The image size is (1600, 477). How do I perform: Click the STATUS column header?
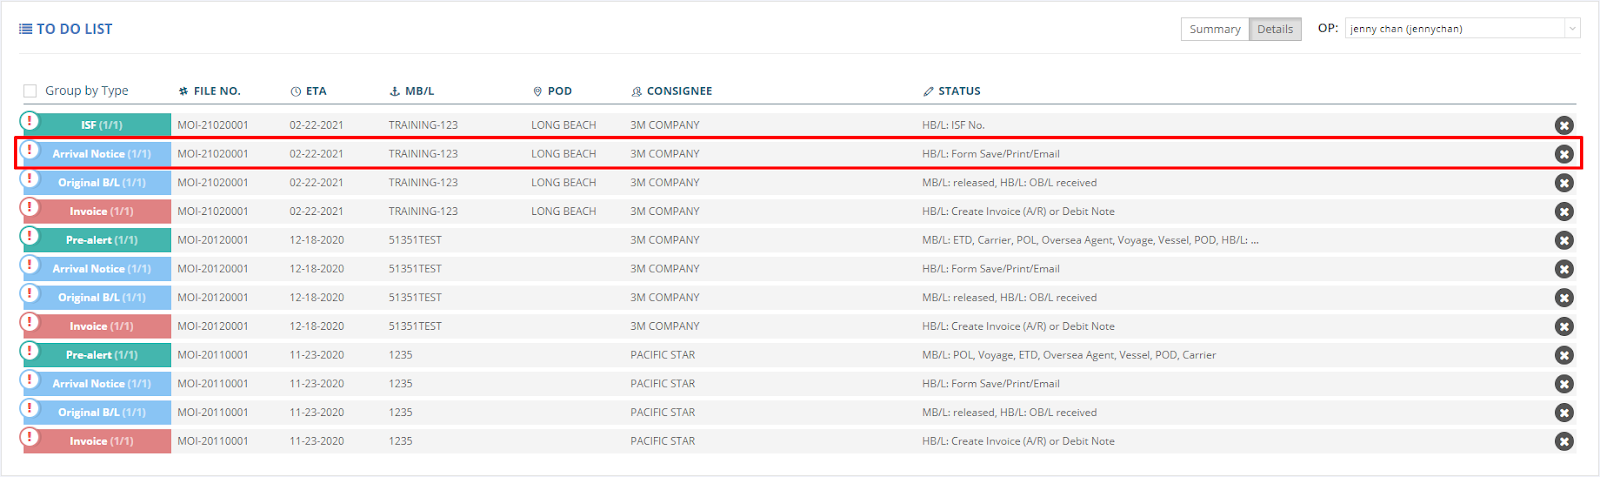pos(958,91)
